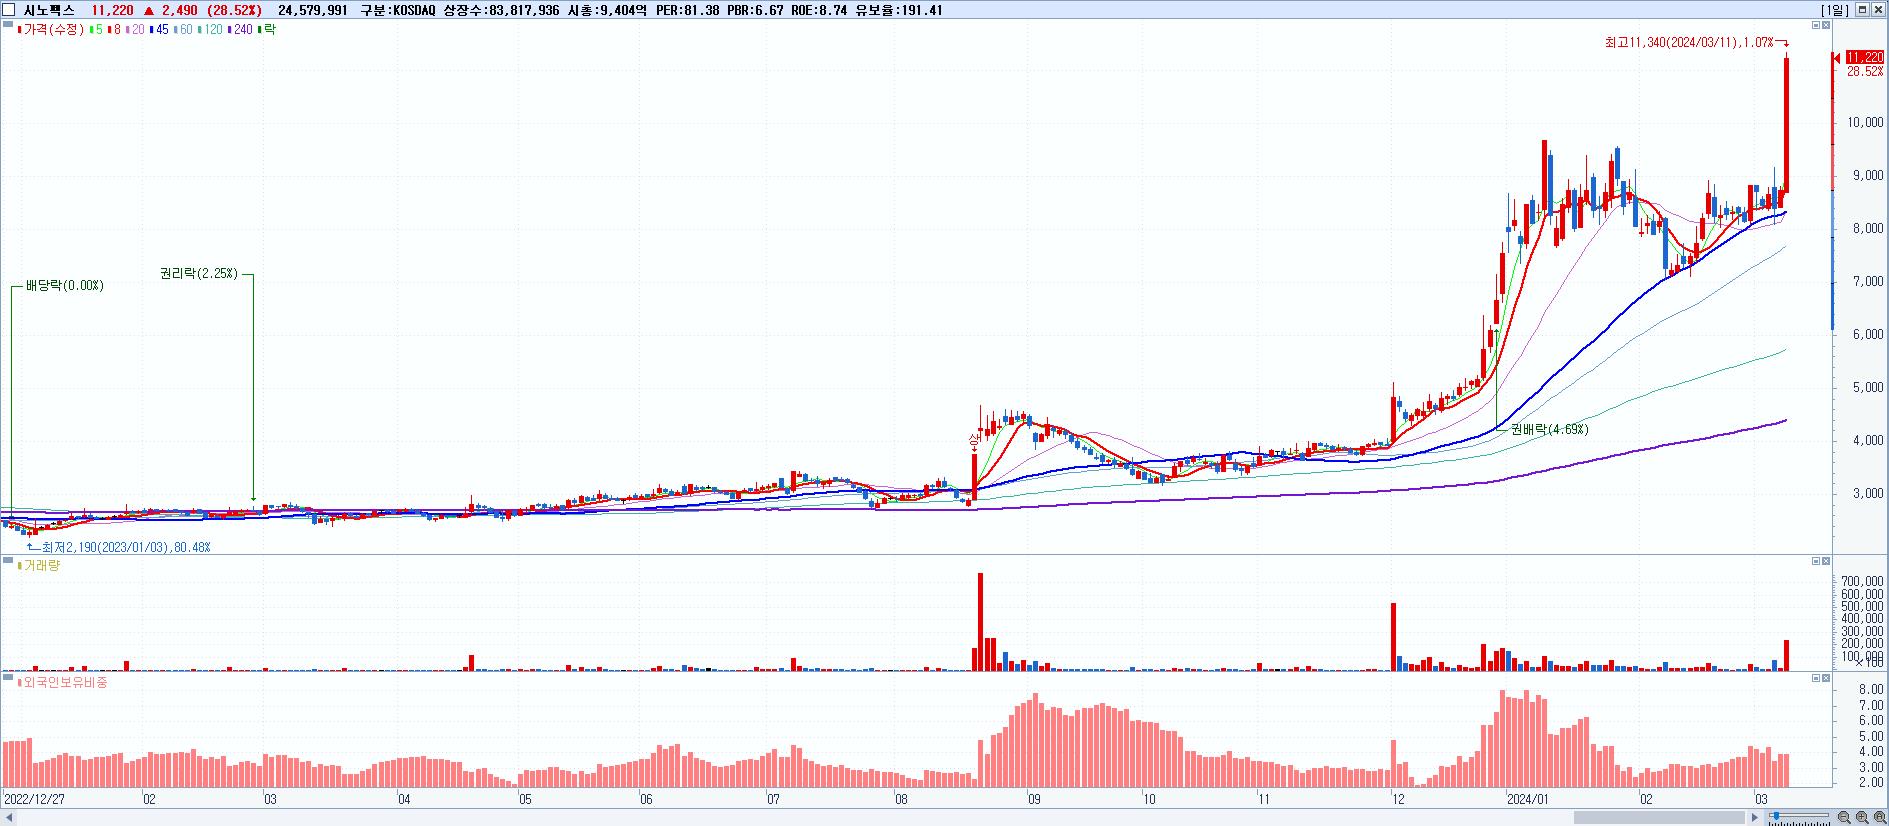Click the 거래량 indicator label

[39, 565]
